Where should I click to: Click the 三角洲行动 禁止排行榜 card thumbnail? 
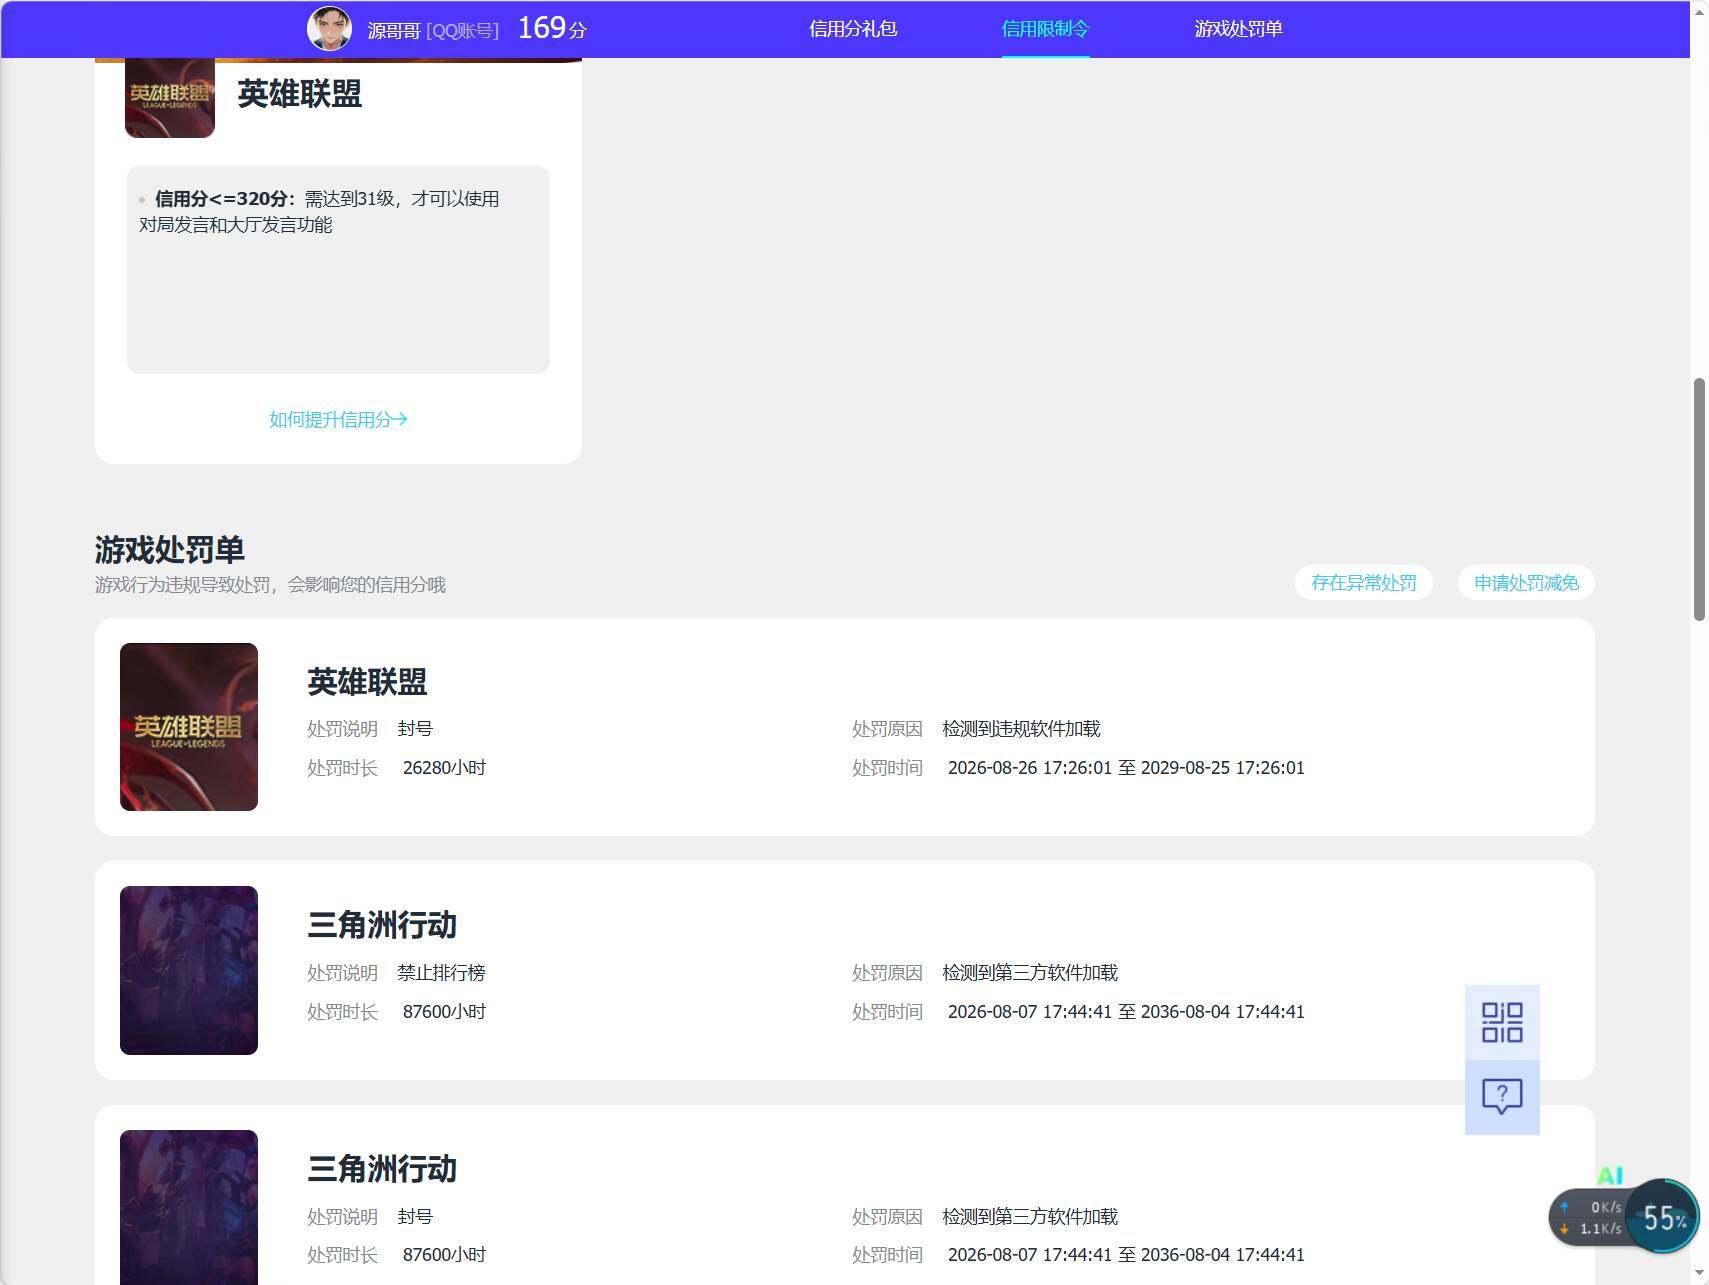(x=189, y=970)
